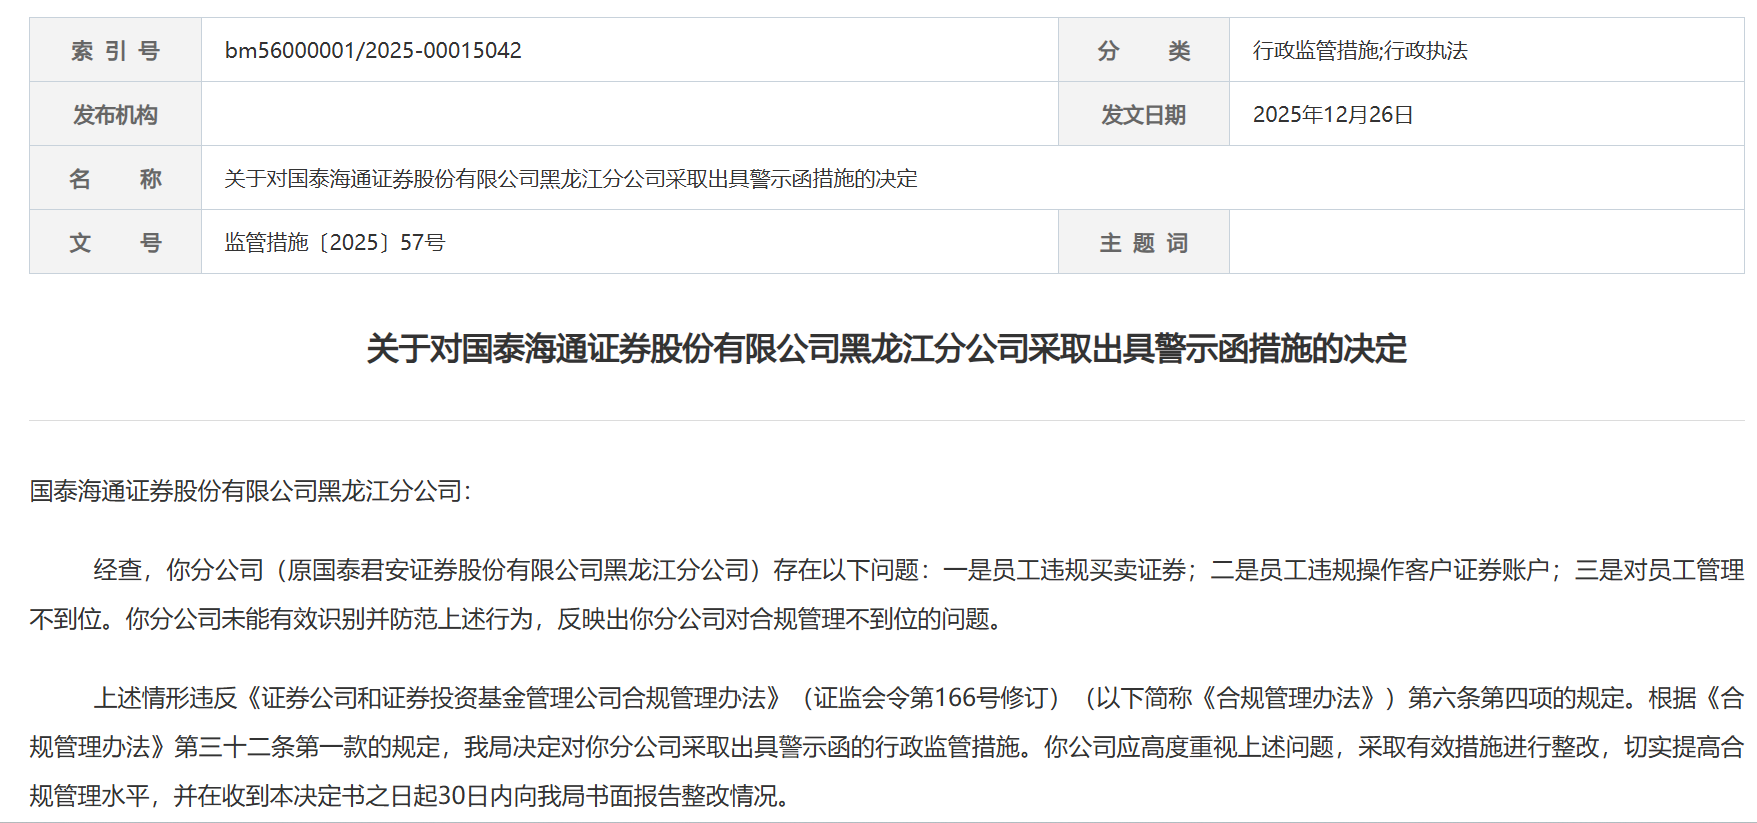Screen dimensions: 1757x823
Task: Click the 分类 label cell
Action: pyautogui.click(x=1143, y=50)
